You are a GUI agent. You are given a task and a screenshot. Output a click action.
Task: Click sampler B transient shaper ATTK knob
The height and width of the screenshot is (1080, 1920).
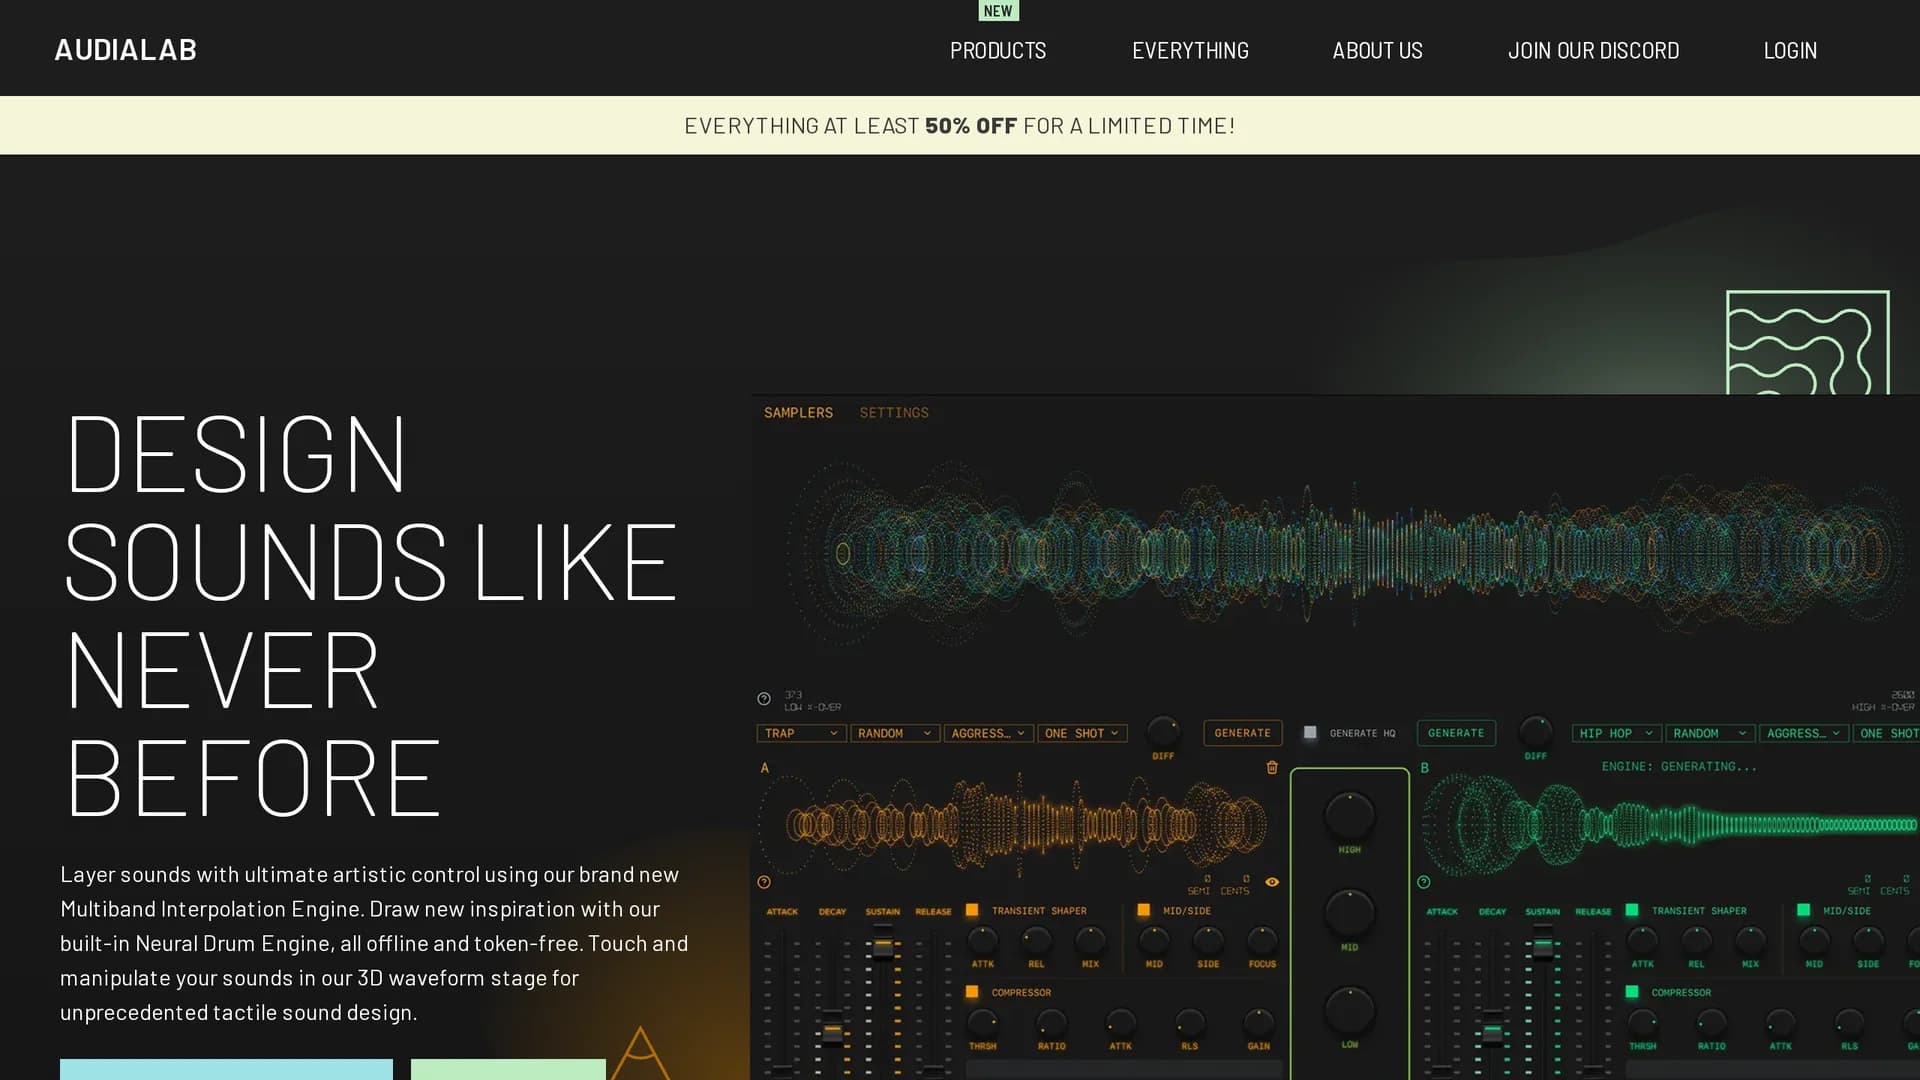pyautogui.click(x=1643, y=940)
